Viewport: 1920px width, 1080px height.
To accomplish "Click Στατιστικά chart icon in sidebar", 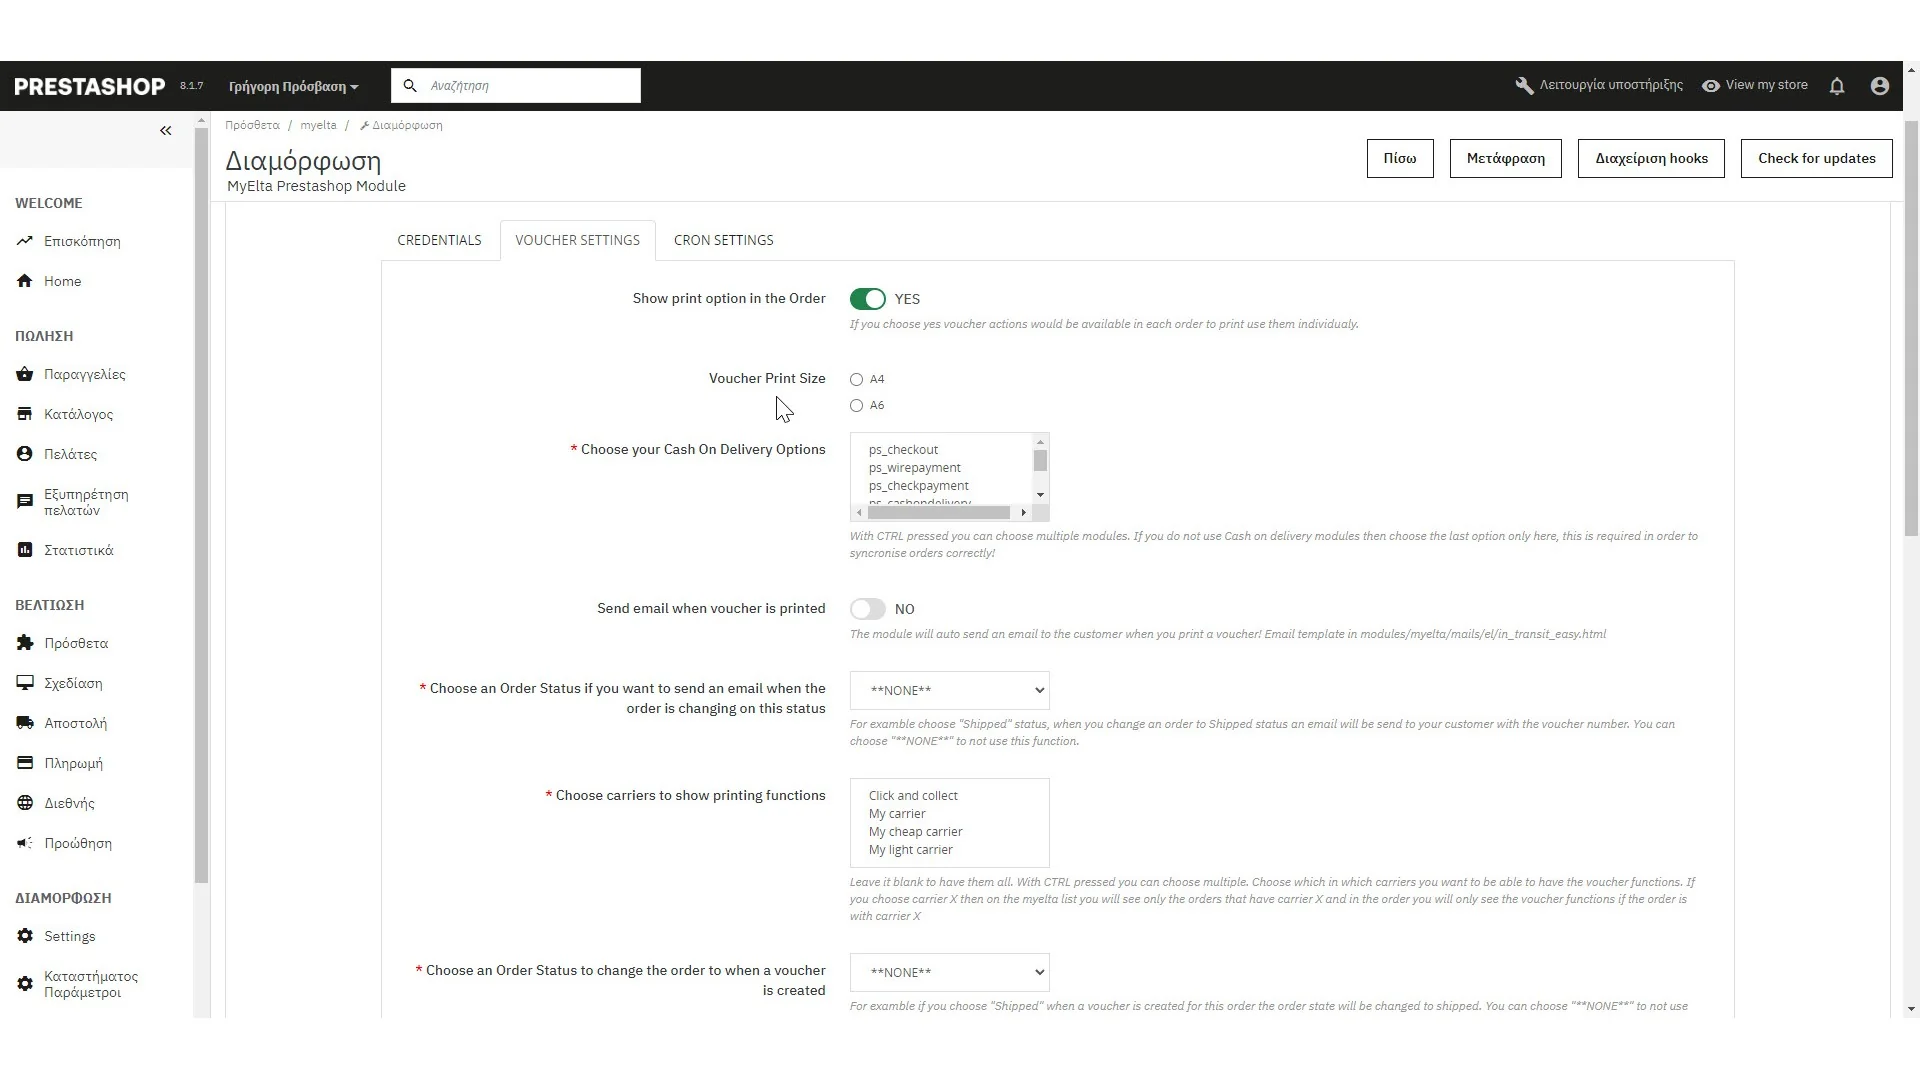I will tap(25, 550).
